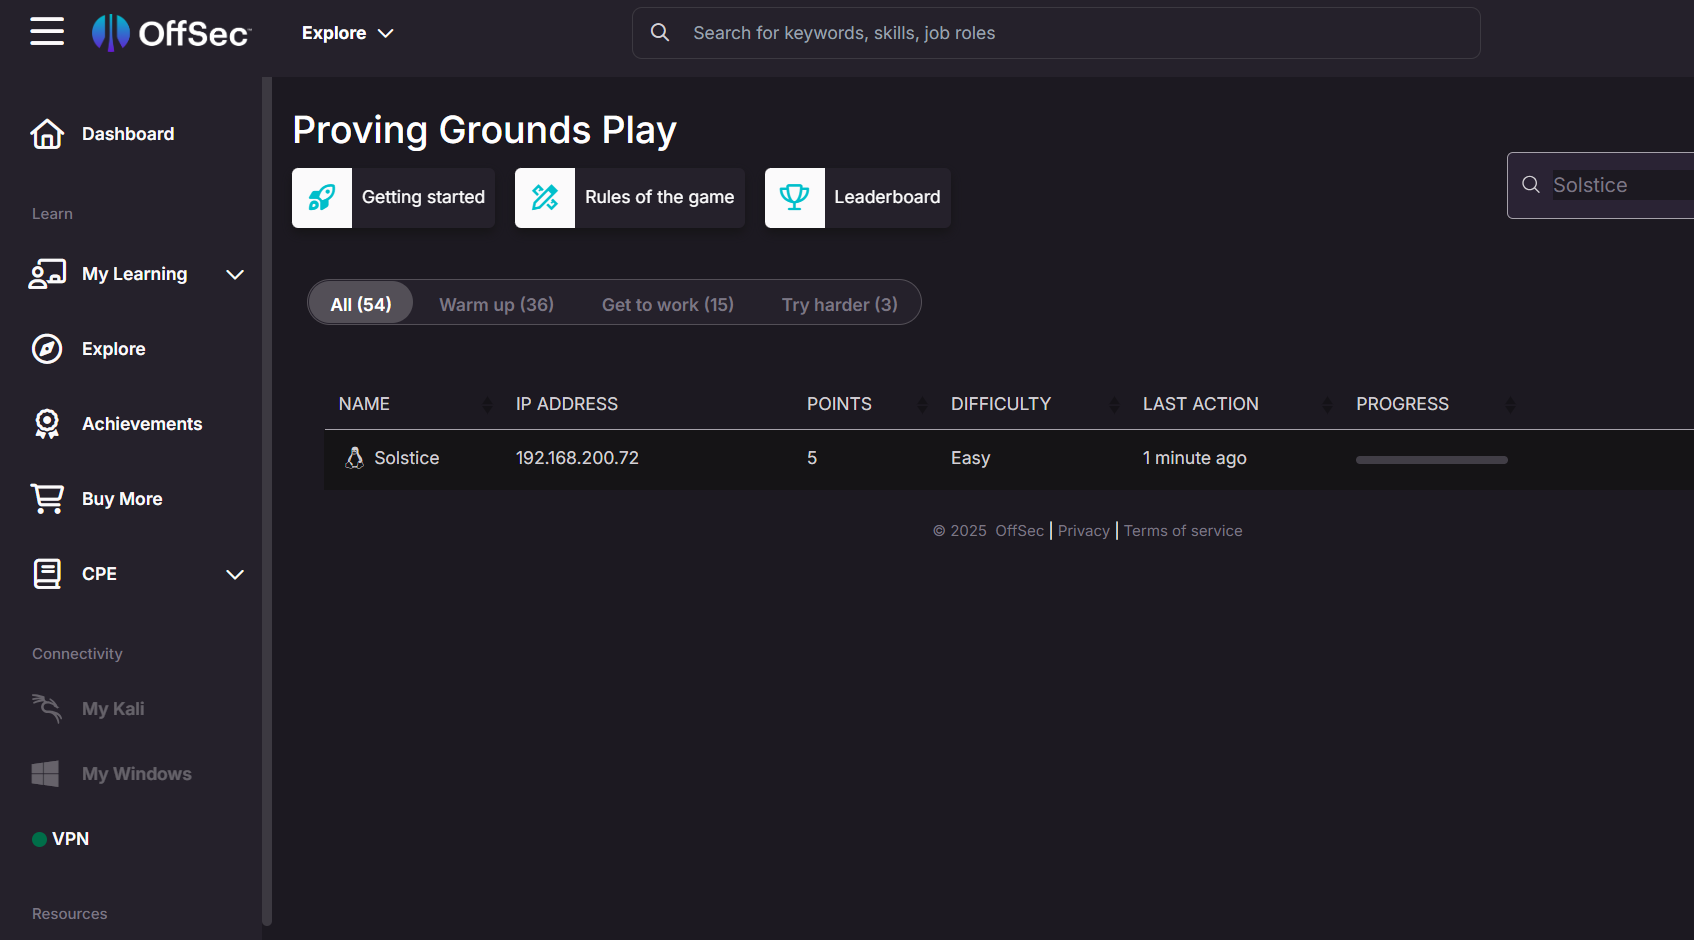Click the Solstice progress bar
Image resolution: width=1694 pixels, height=940 pixels.
pyautogui.click(x=1432, y=460)
